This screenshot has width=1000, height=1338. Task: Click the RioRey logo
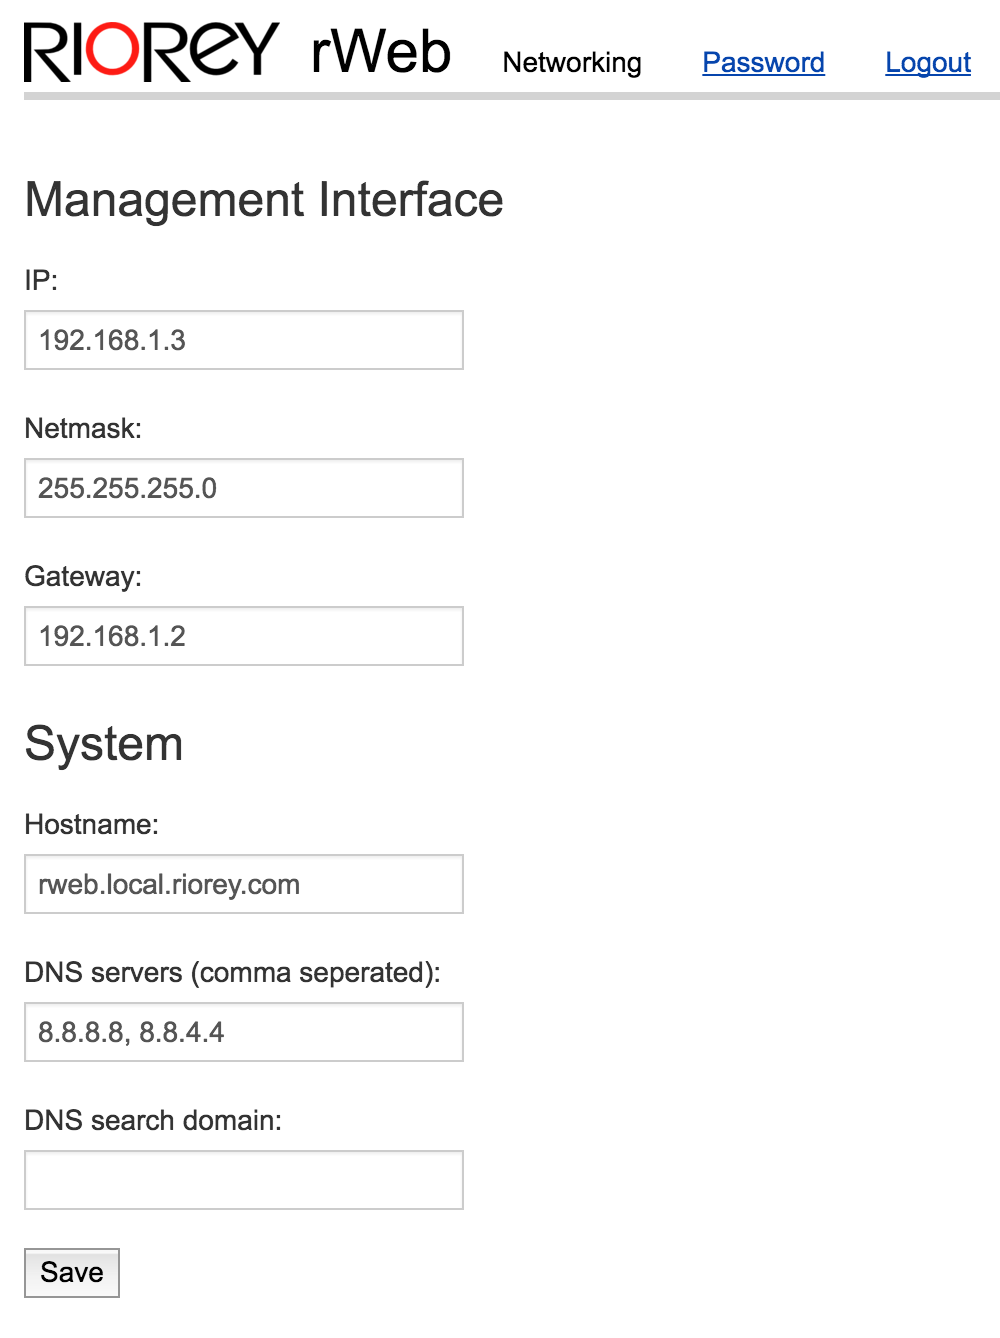coord(151,52)
